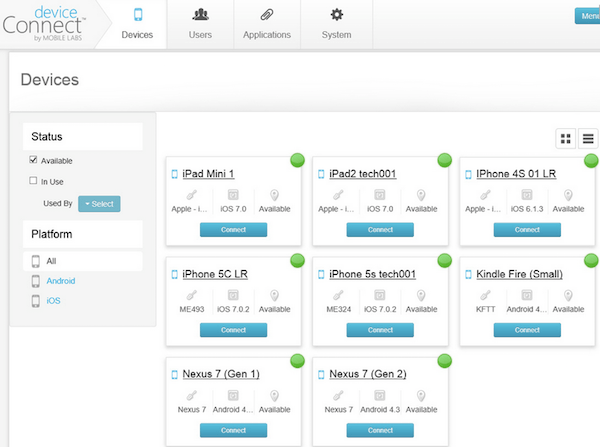Click the Status panel header

pos(83,137)
